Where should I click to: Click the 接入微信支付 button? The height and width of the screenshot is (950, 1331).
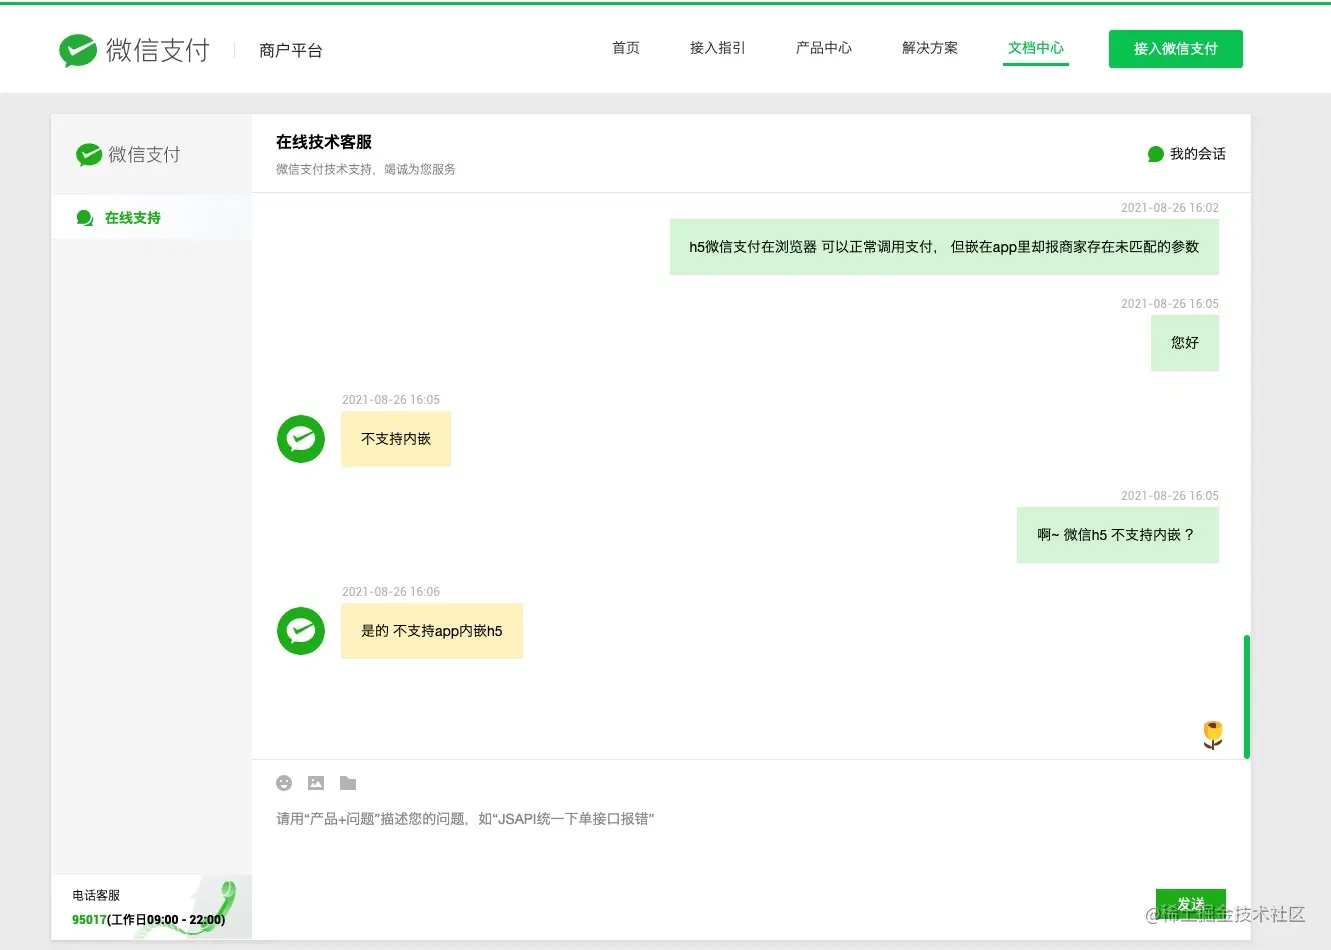(x=1176, y=49)
